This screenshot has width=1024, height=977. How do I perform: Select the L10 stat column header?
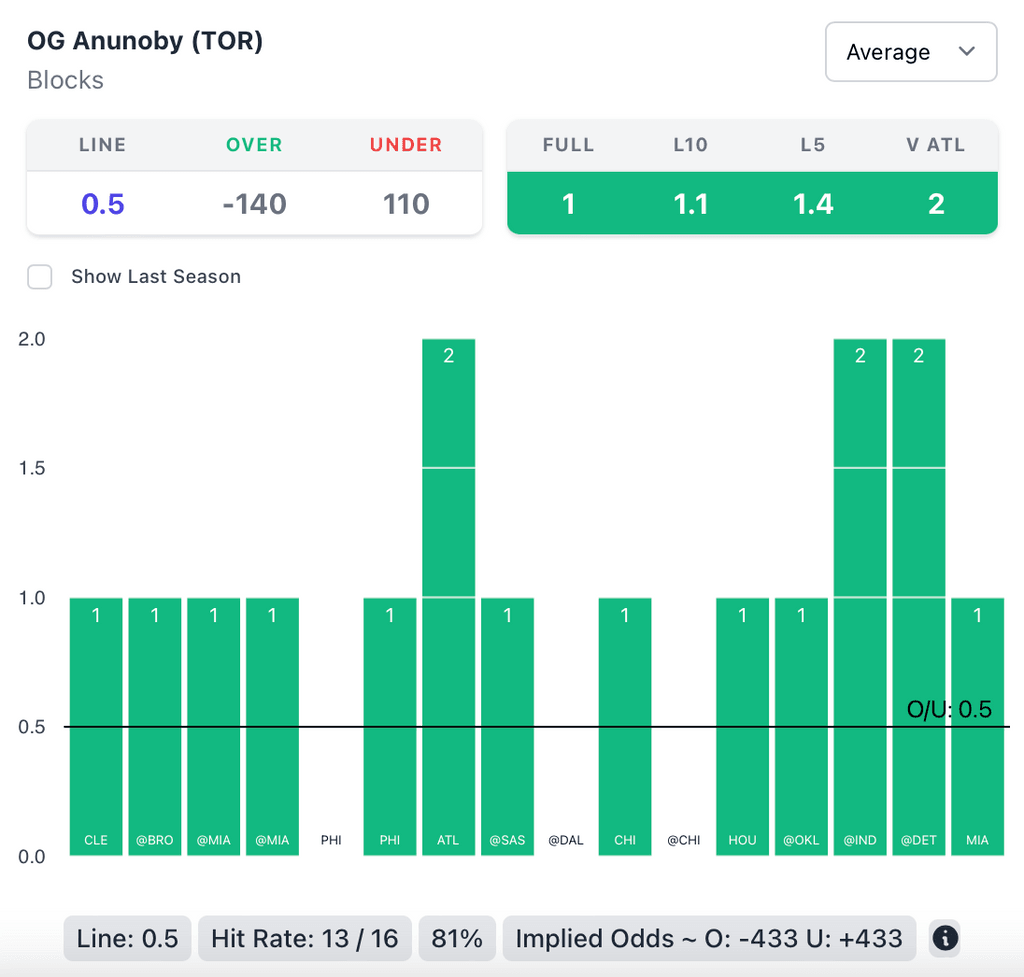click(691, 144)
